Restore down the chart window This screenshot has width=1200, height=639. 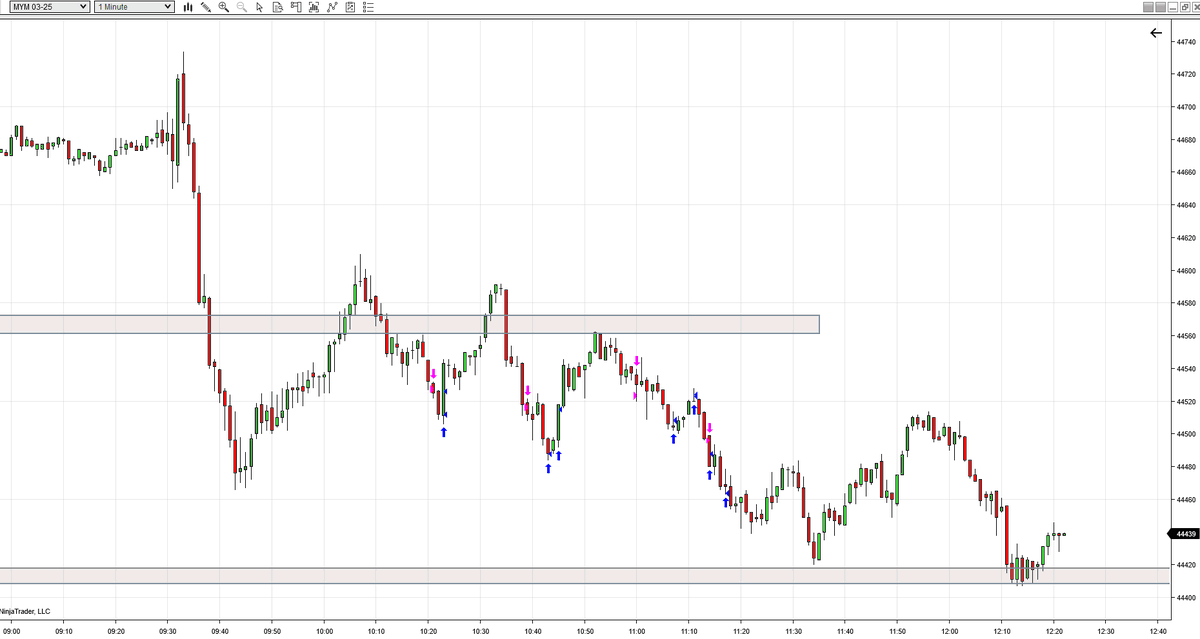coord(1184,7)
